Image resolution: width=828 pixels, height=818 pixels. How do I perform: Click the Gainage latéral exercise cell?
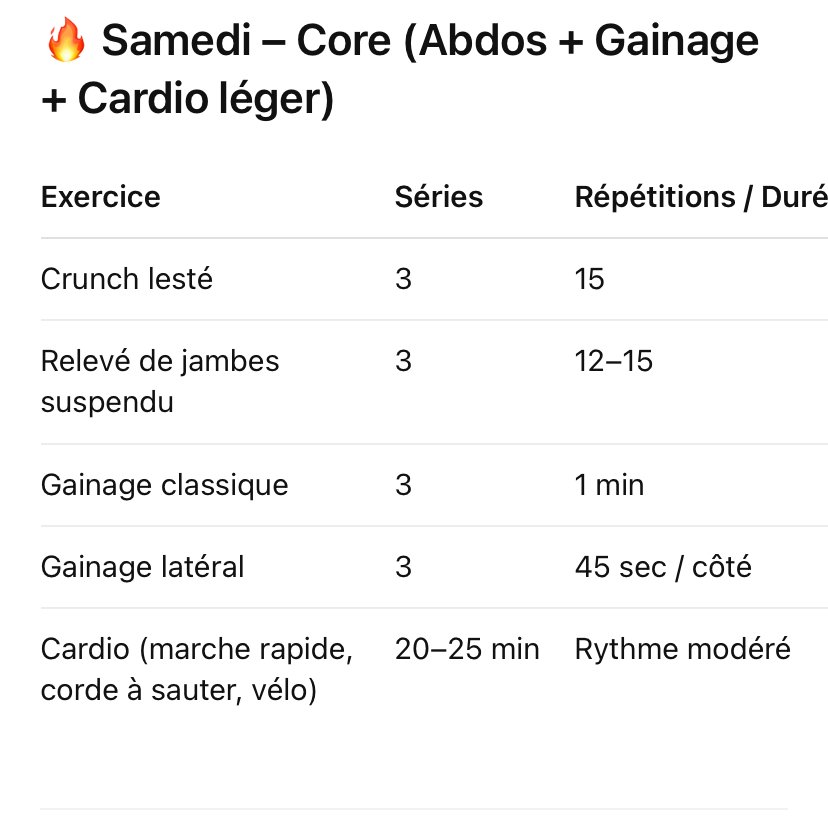pos(142,567)
